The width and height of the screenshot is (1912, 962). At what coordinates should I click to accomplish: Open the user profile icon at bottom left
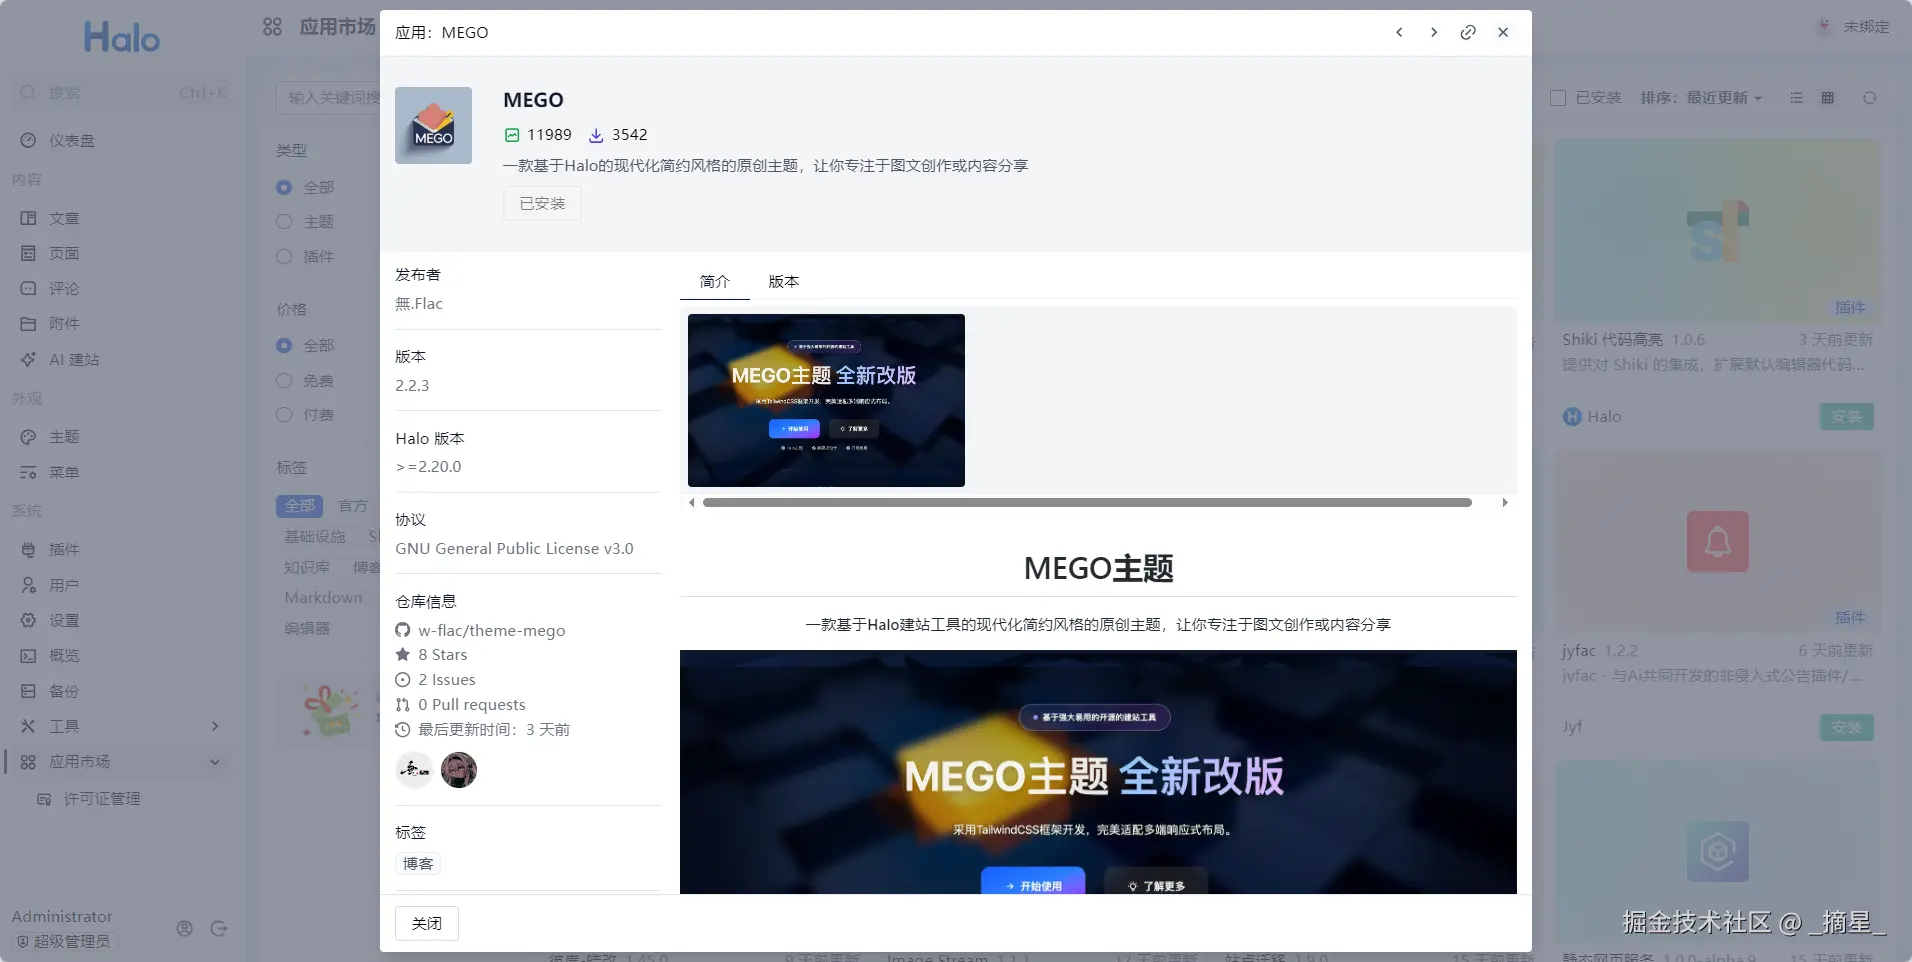click(184, 929)
